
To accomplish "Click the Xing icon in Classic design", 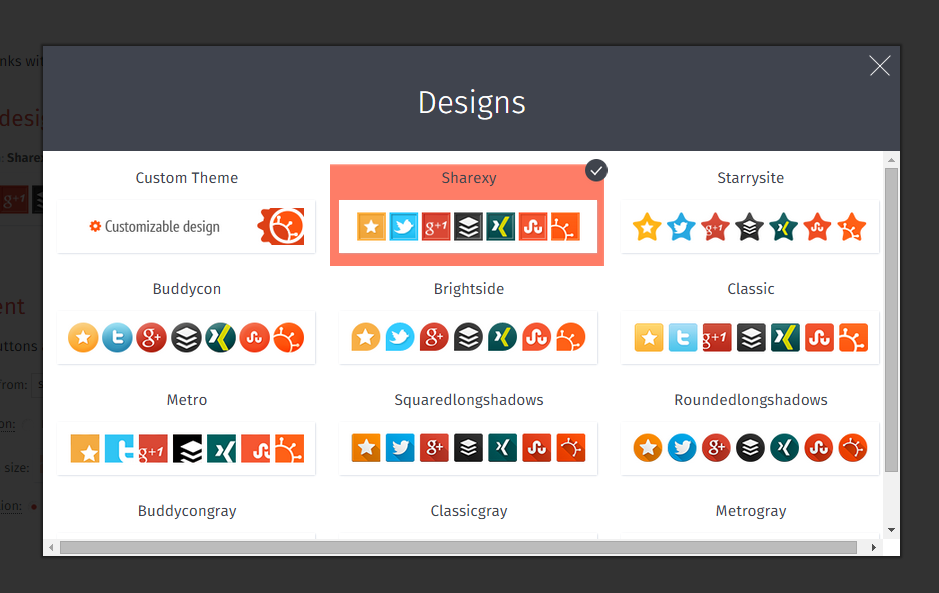I will [785, 338].
